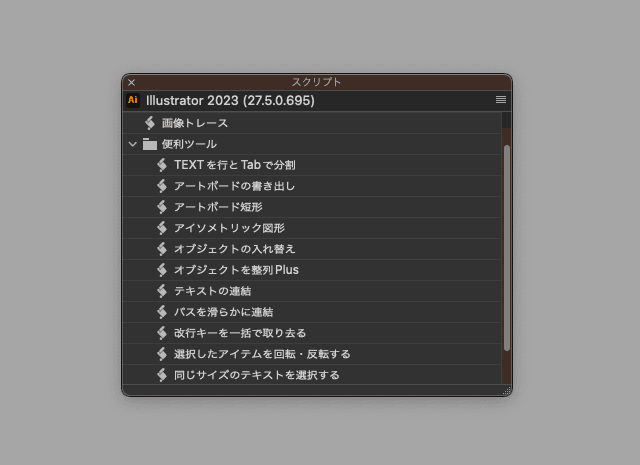
Task: Click script icon beside 改行キーを一括で取り去る
Action: [162, 333]
